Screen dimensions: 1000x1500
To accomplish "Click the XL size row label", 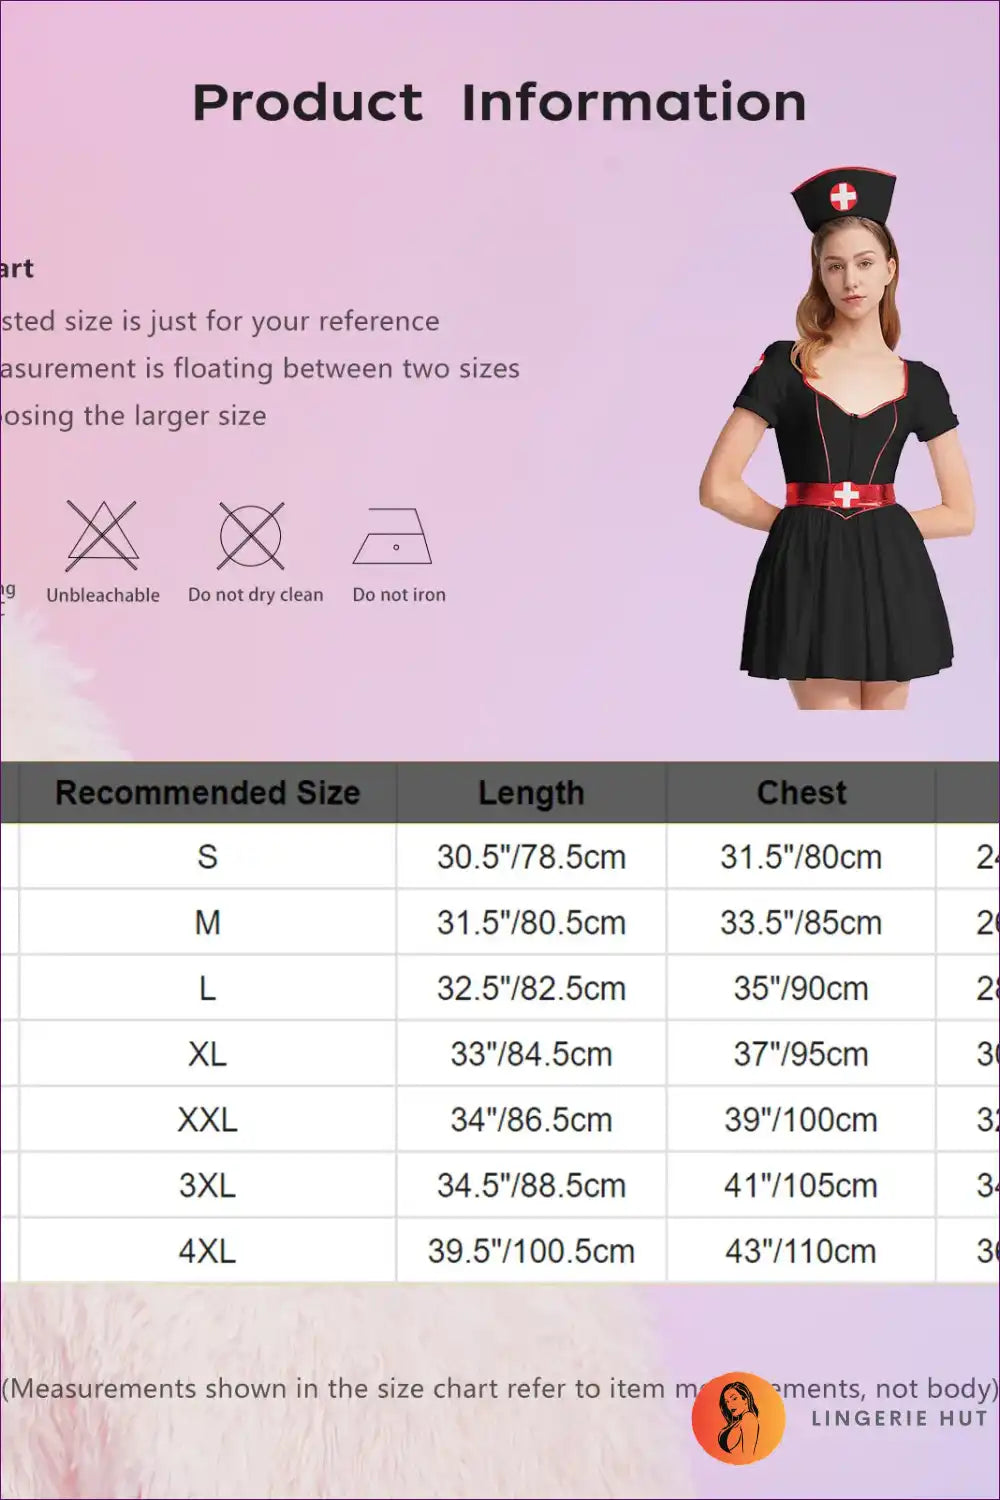I will [207, 1054].
